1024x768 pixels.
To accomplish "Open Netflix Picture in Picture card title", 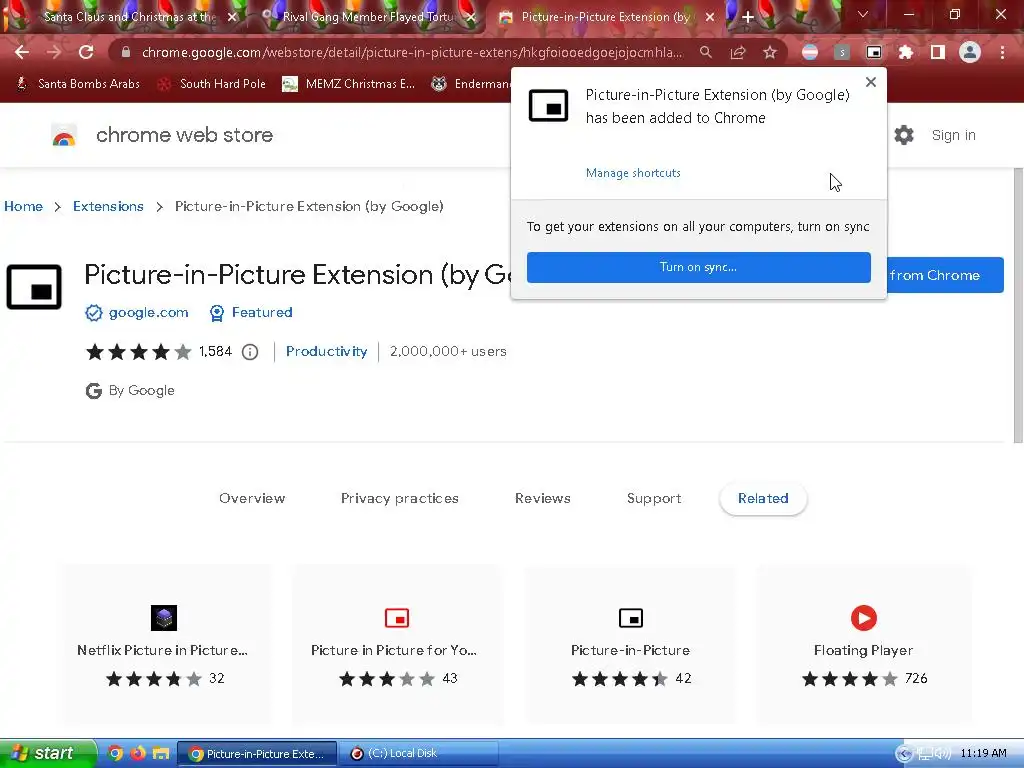I will (163, 650).
